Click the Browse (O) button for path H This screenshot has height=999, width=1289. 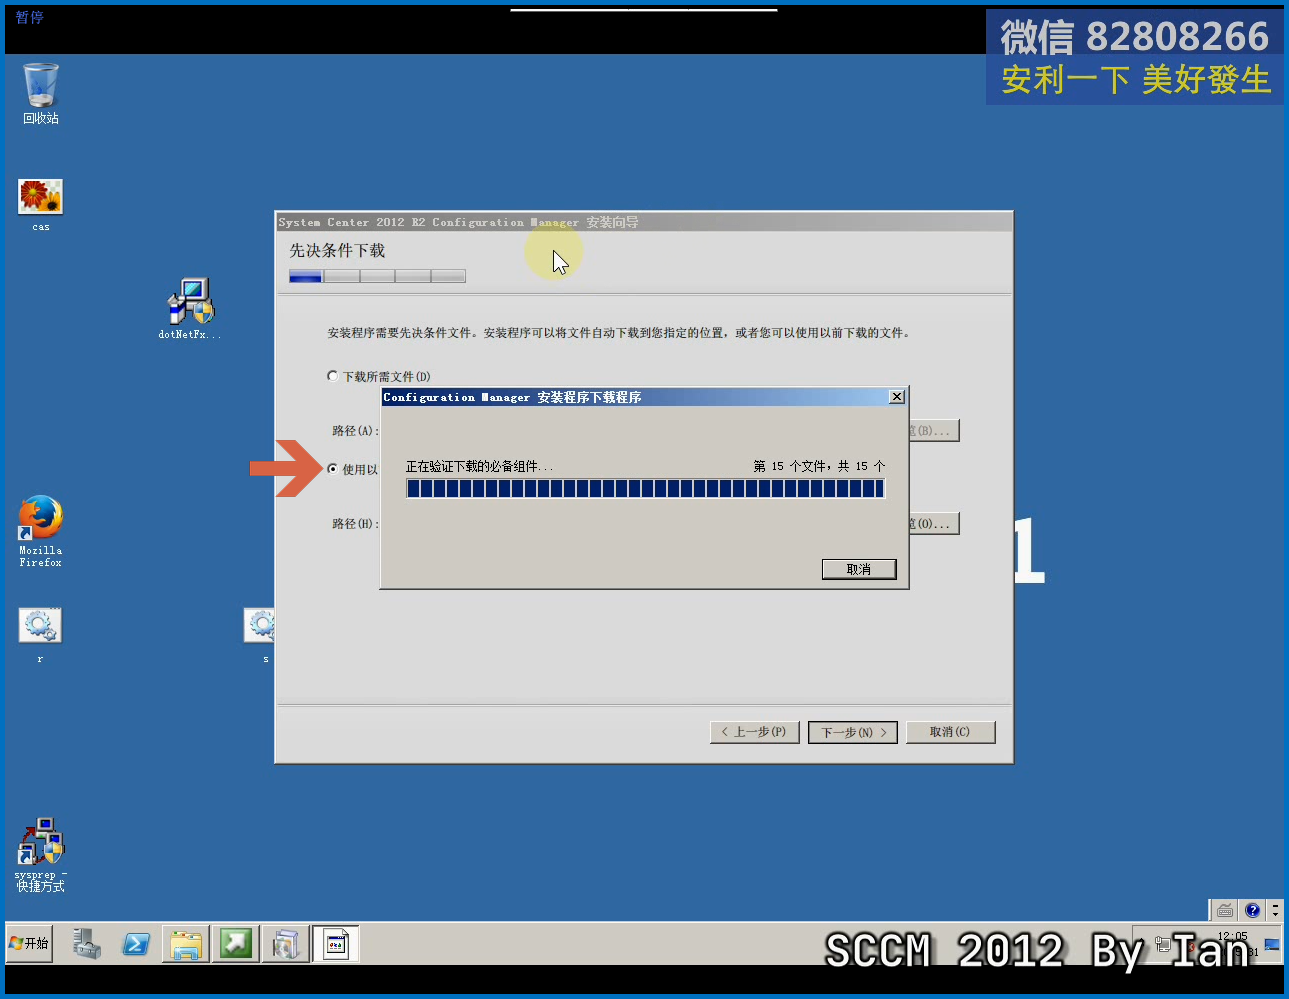[934, 523]
